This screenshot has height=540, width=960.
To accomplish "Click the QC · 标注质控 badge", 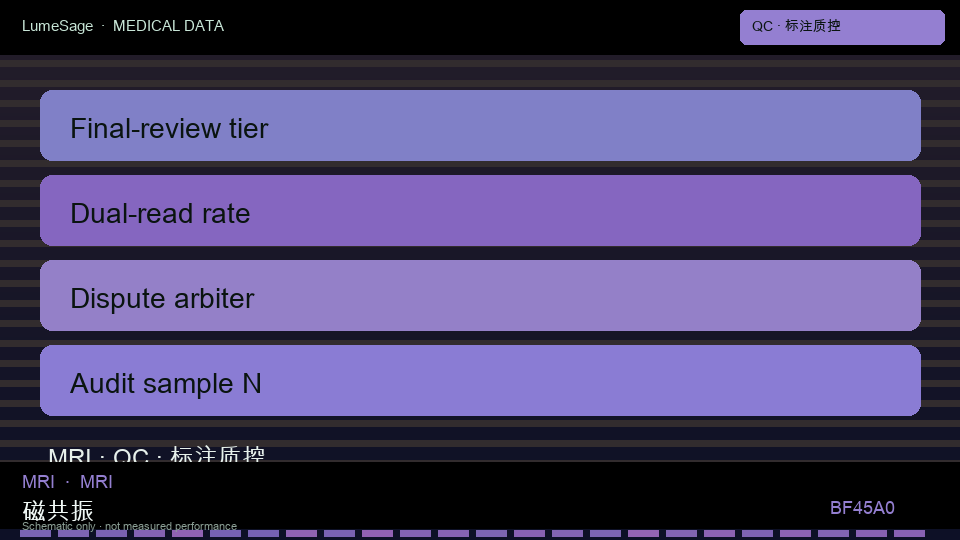I will click(842, 27).
